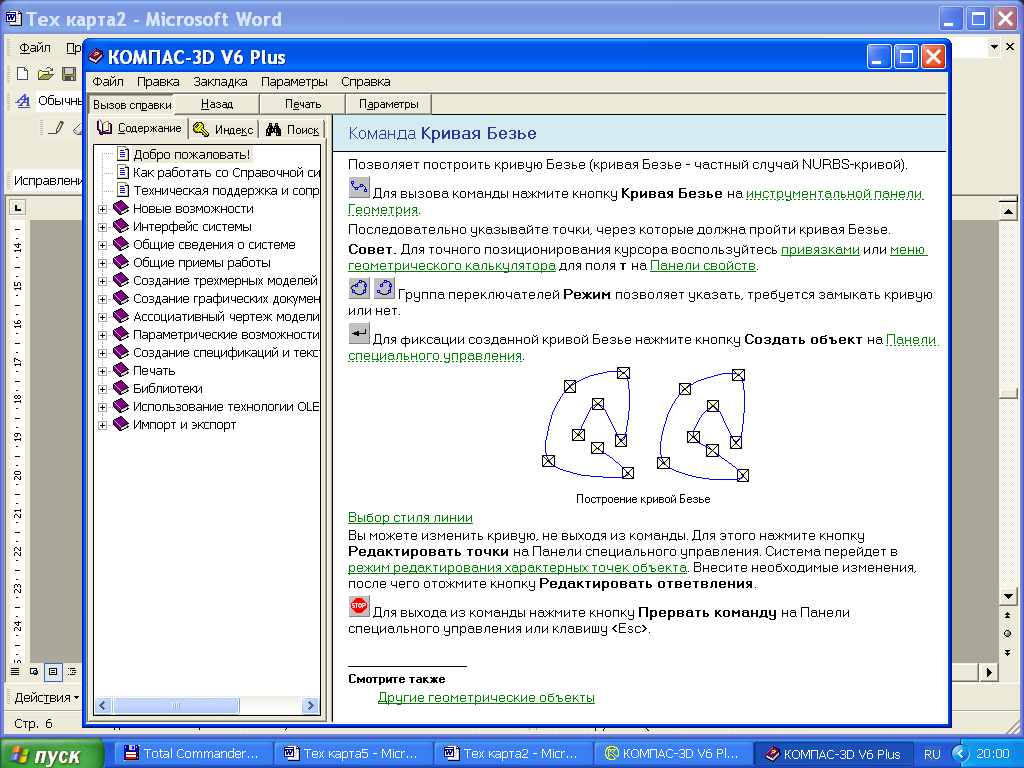Expand Общие сведения о системе node
The height and width of the screenshot is (768, 1024).
click(x=103, y=245)
